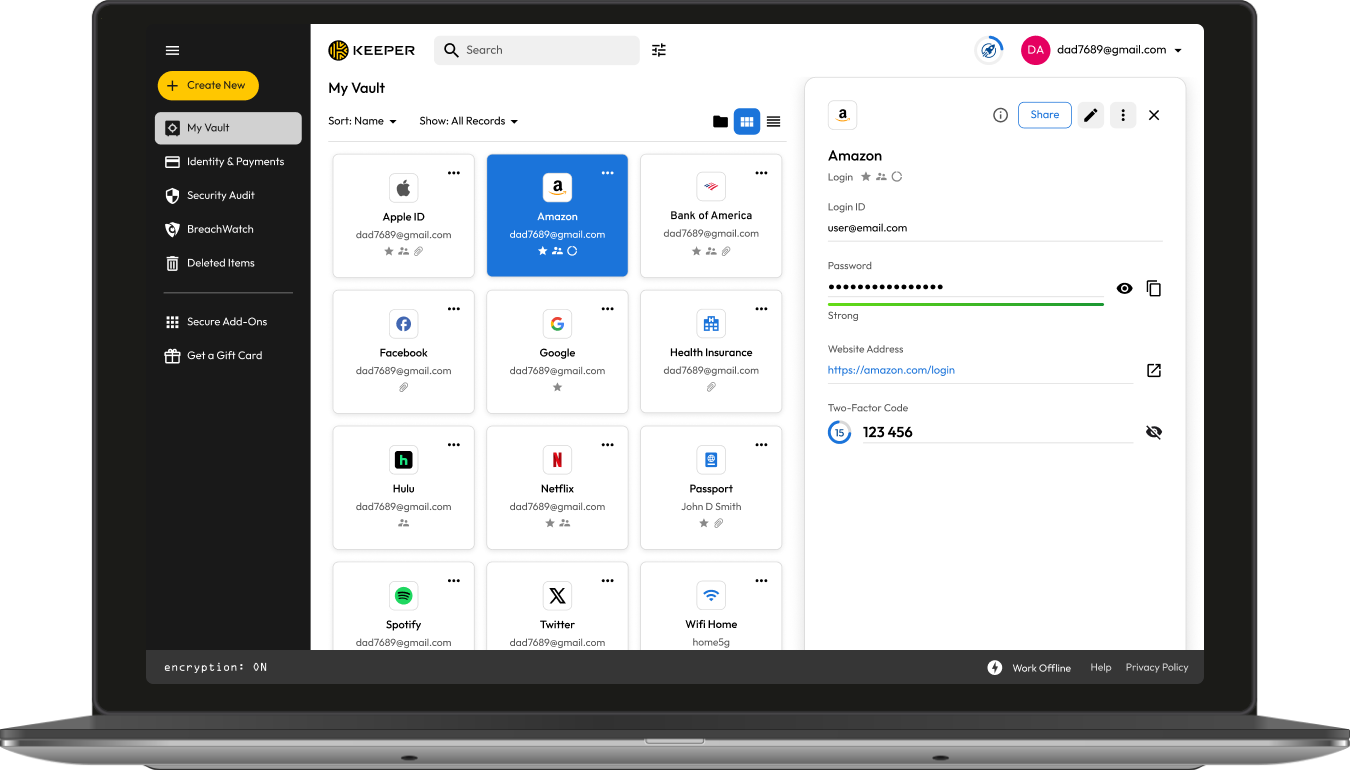
Task: Open Health Insurance card options menu
Action: 761,309
